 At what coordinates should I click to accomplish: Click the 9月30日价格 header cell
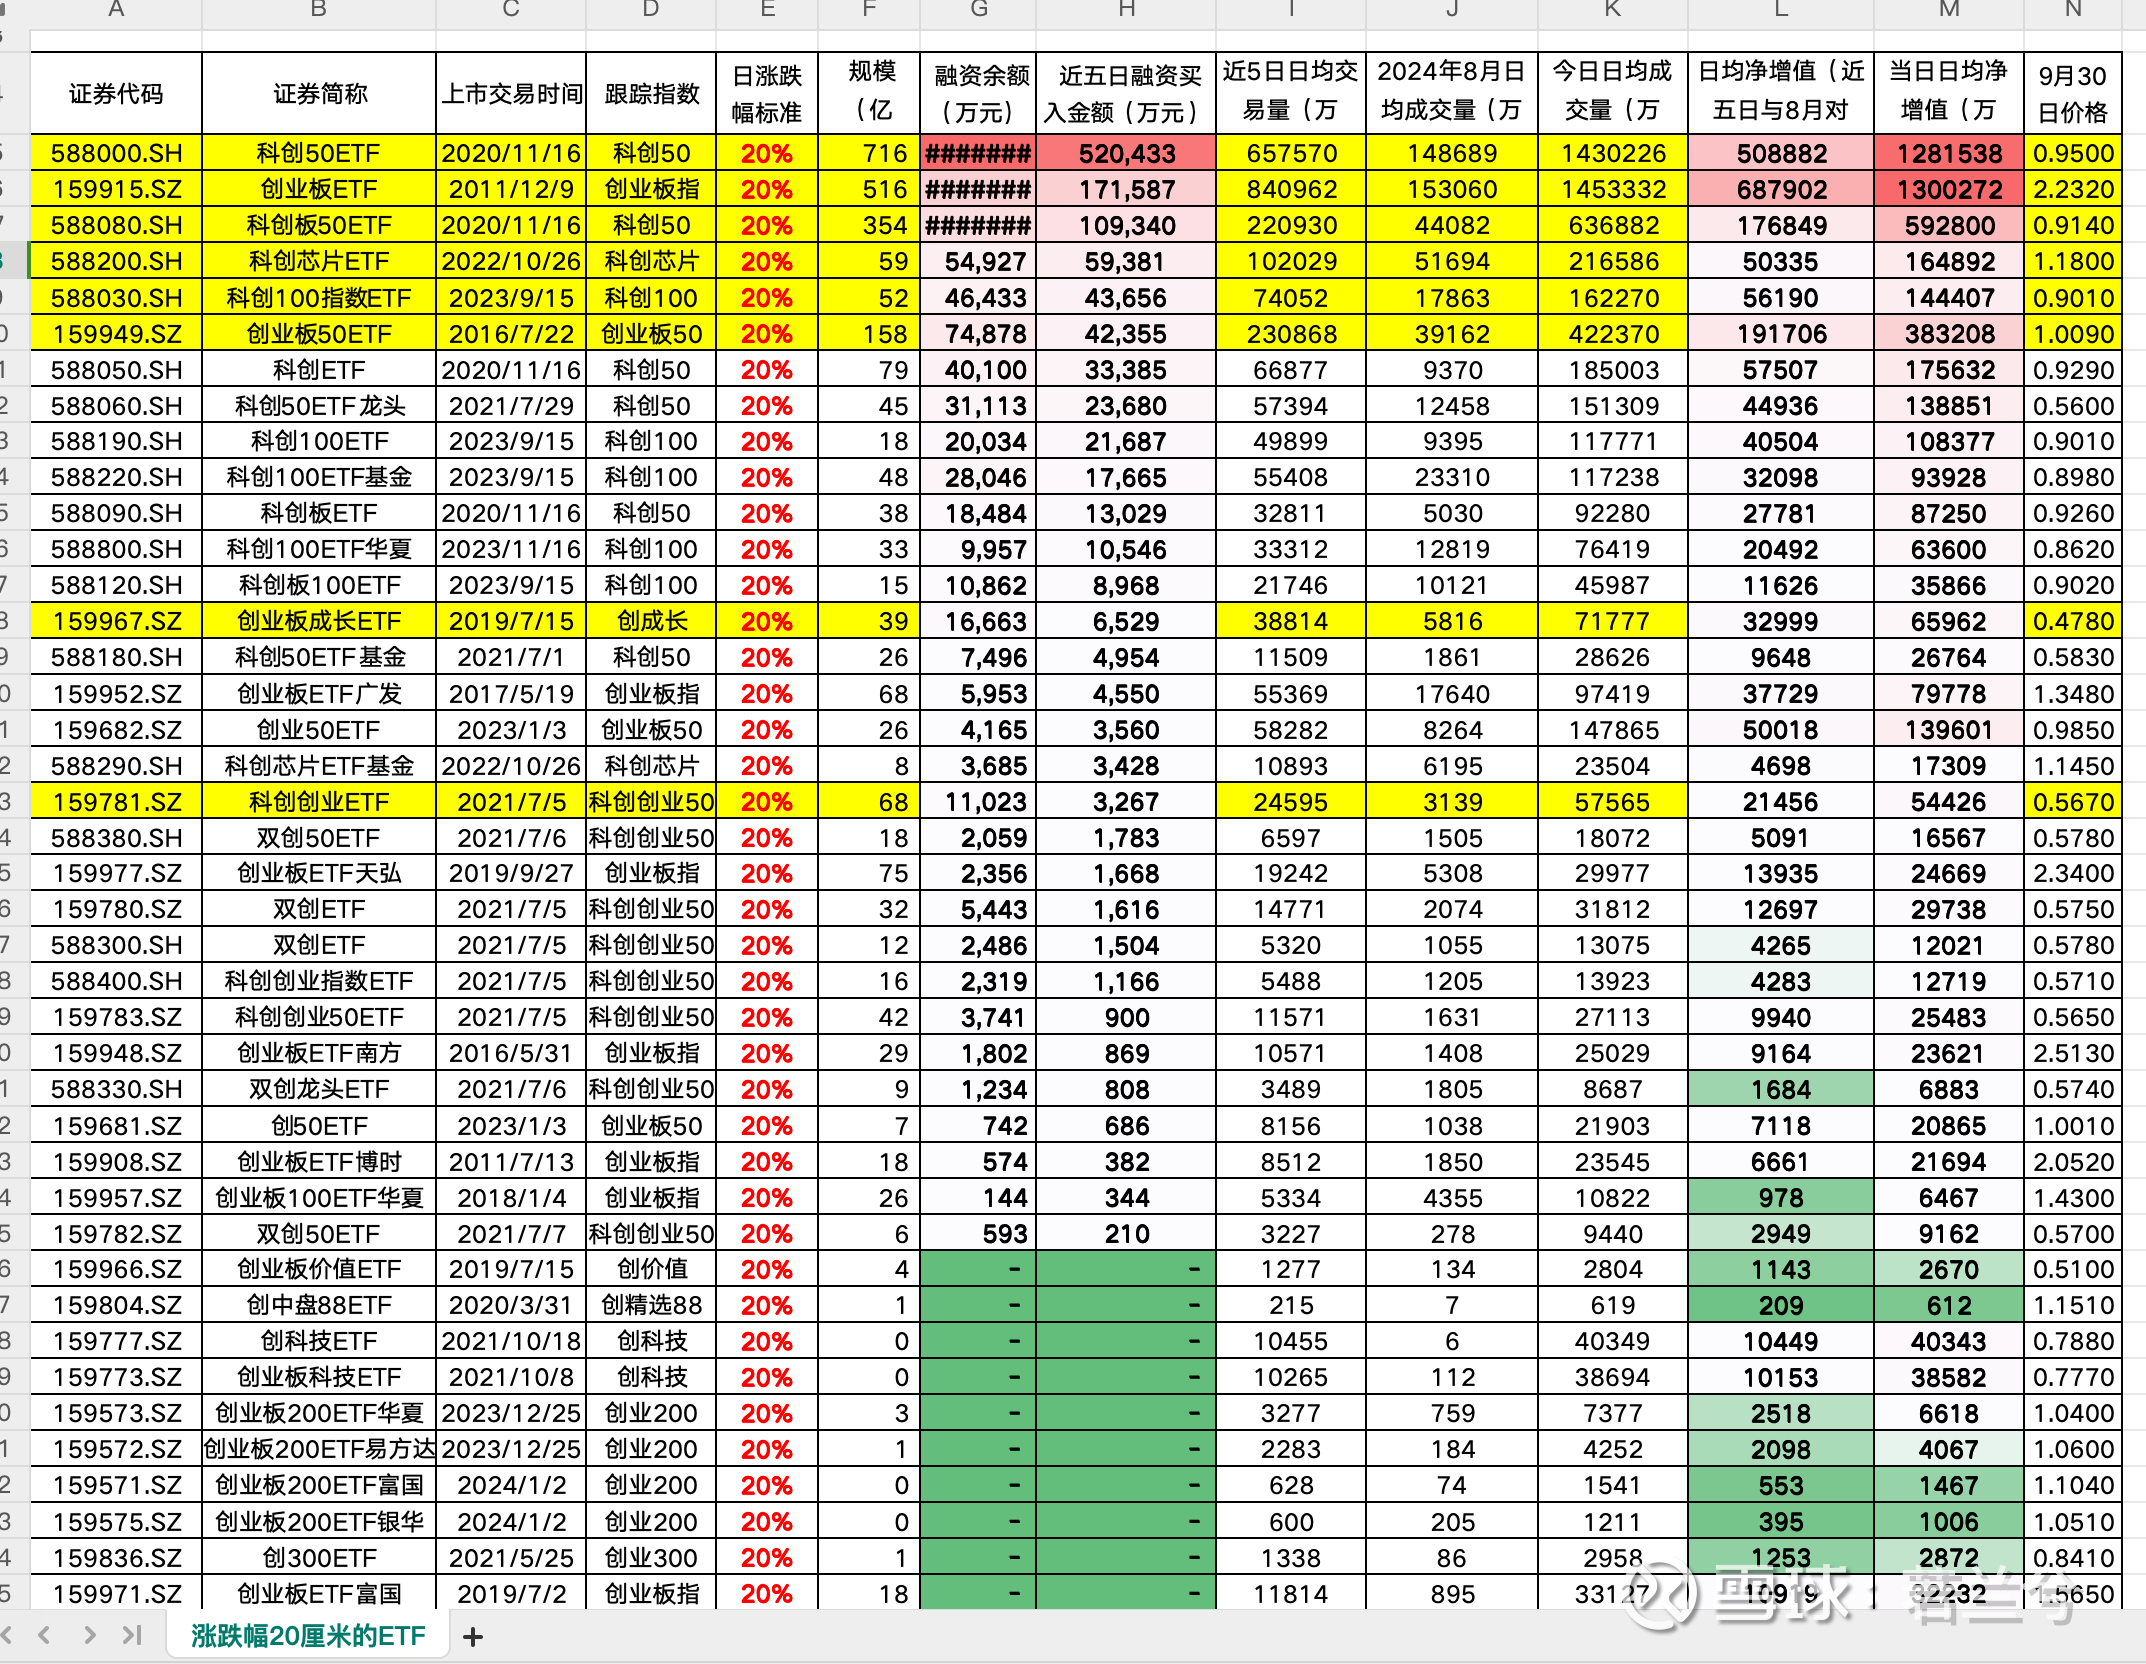[x=2072, y=93]
